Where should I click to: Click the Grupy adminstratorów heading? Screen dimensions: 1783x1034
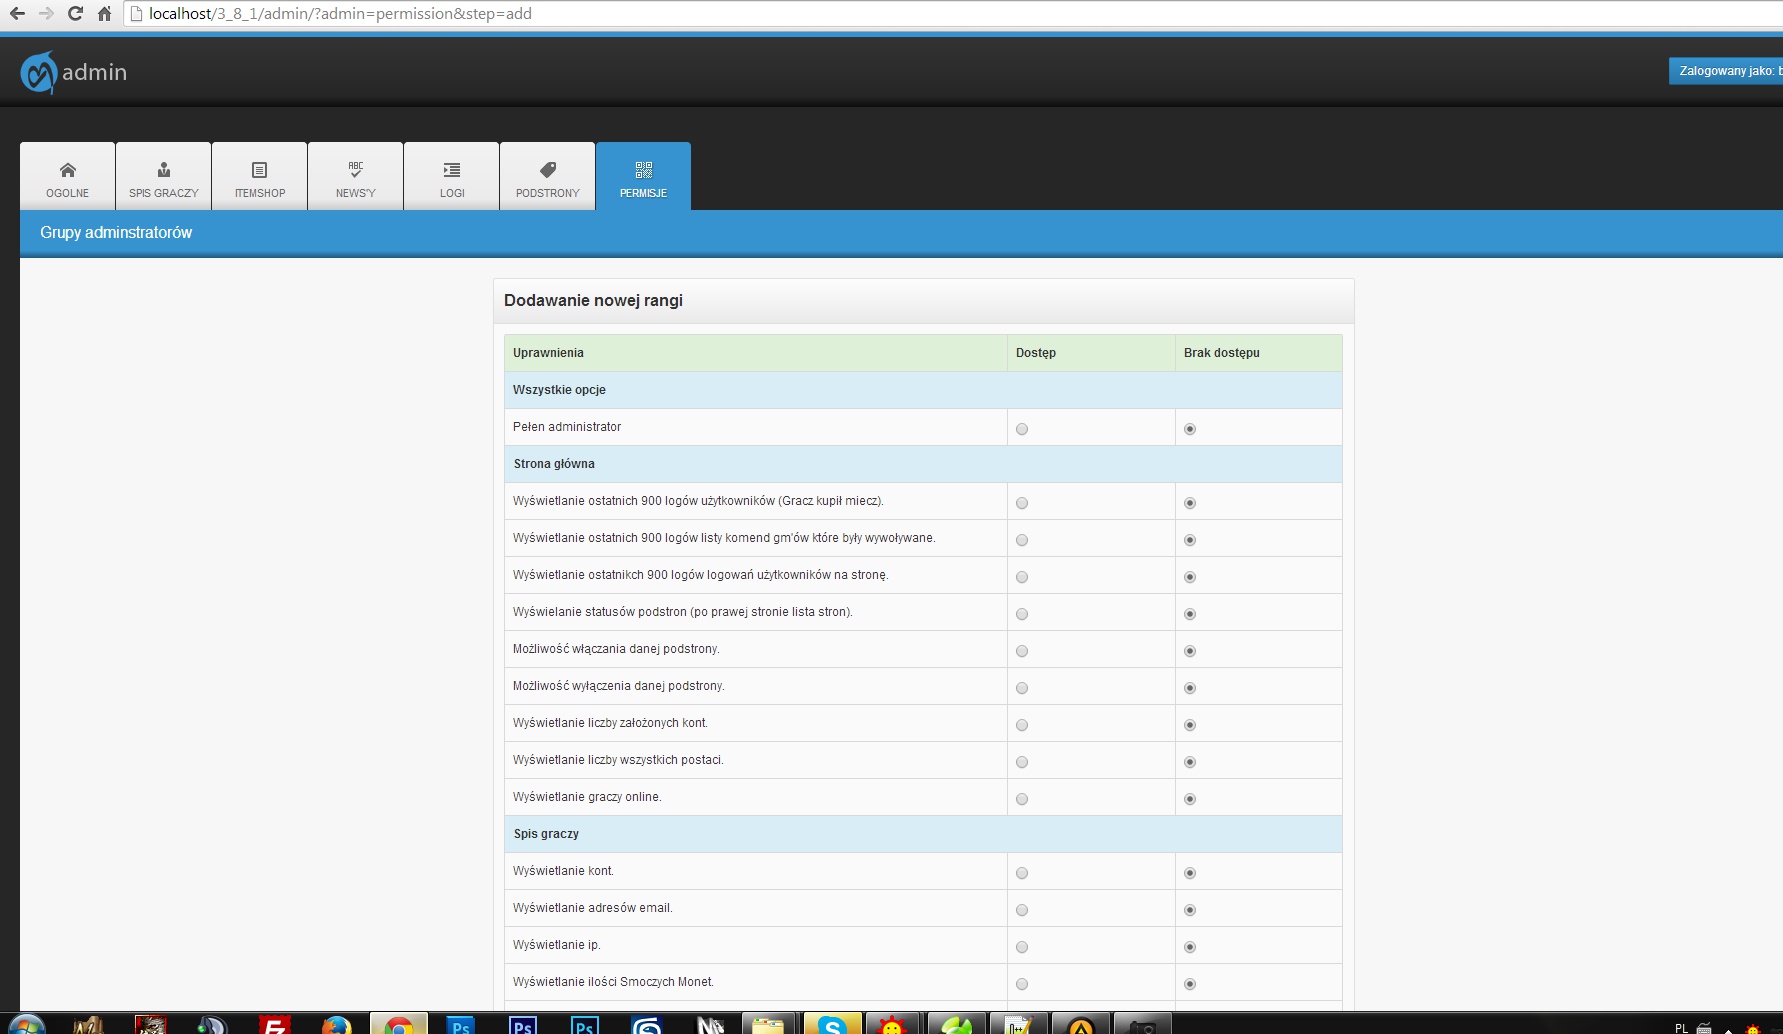point(116,232)
